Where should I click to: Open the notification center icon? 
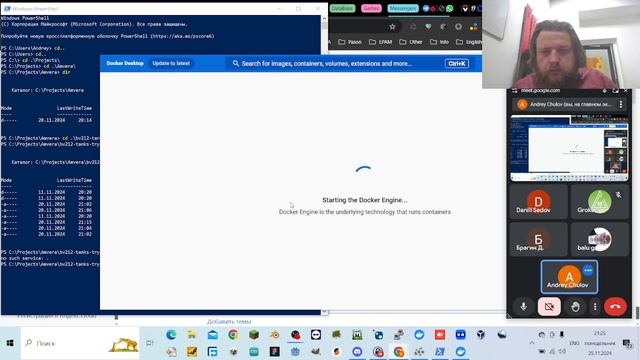[x=627, y=343]
